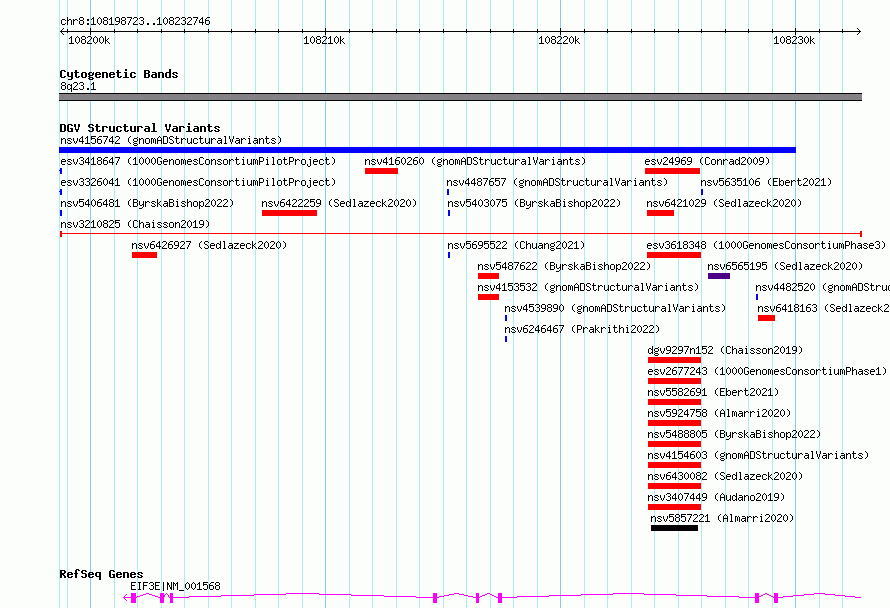Screen dimensions: 890x608
Task: Click nsv4153532 variant label
Action: 588,287
